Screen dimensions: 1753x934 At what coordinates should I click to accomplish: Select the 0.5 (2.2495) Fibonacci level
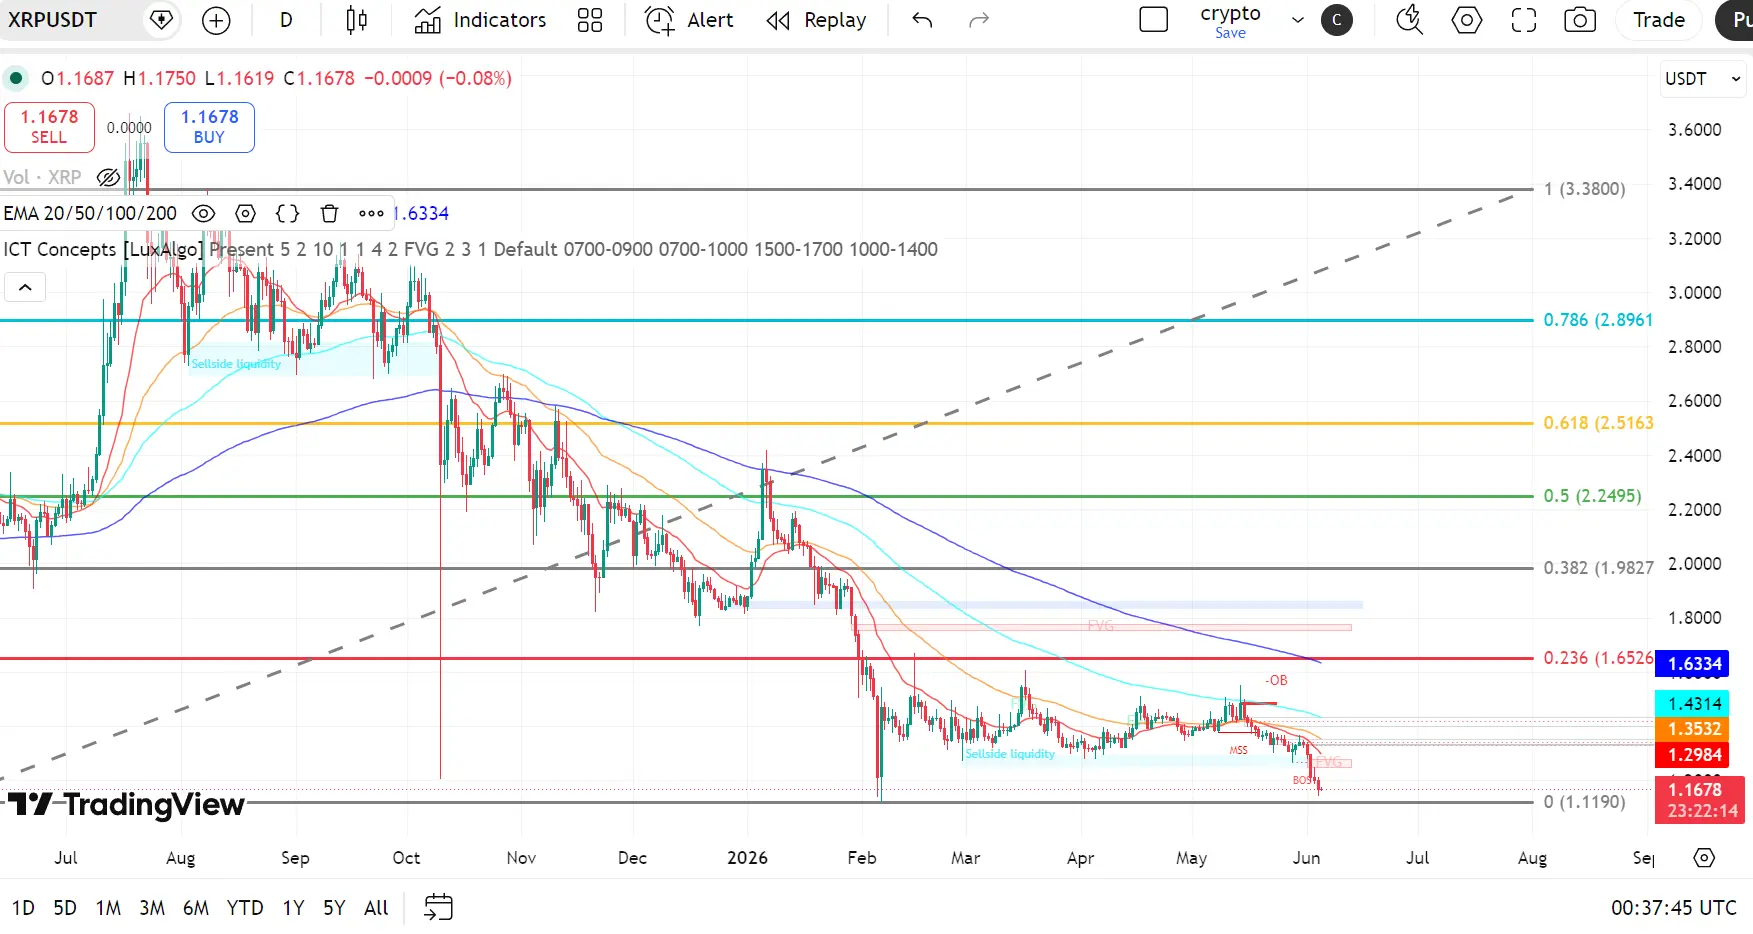1592,496
